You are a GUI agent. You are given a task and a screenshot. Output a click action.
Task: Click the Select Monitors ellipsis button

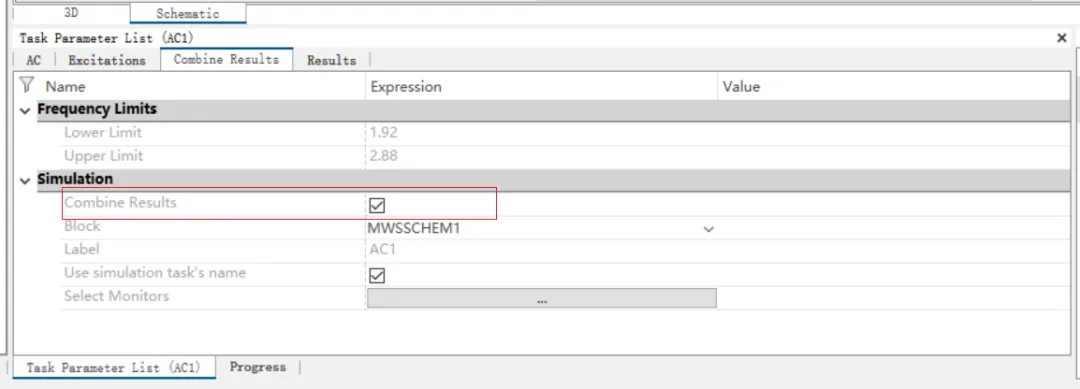coord(541,299)
